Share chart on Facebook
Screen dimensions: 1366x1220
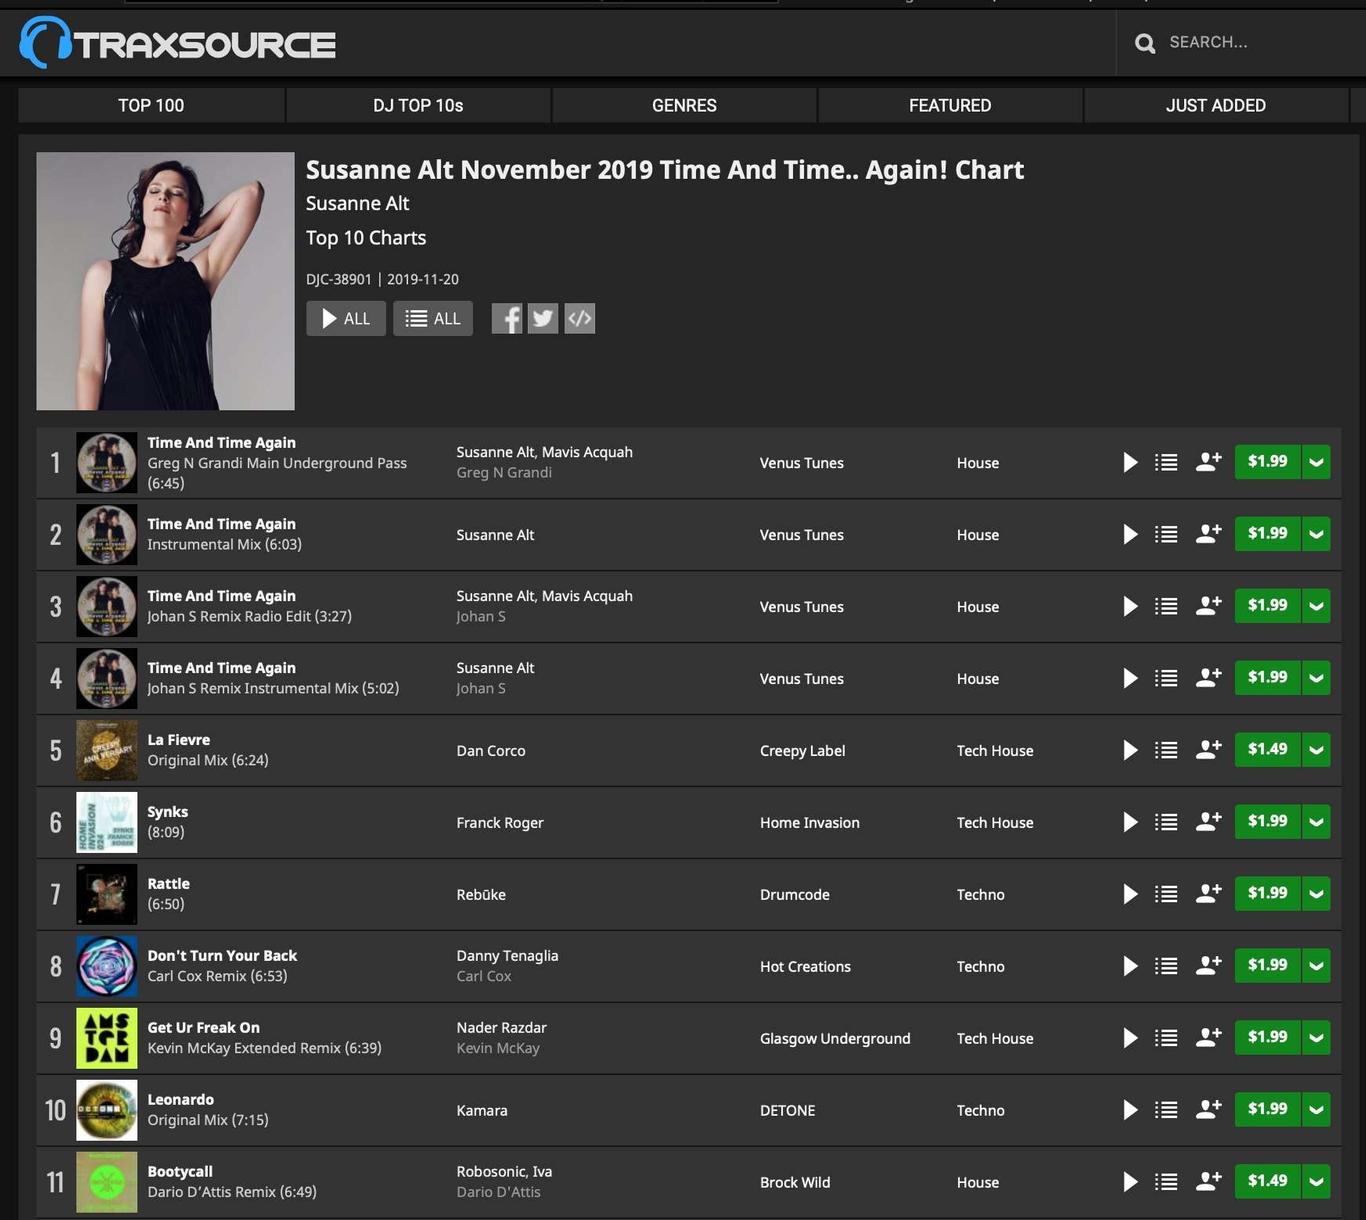tap(507, 319)
